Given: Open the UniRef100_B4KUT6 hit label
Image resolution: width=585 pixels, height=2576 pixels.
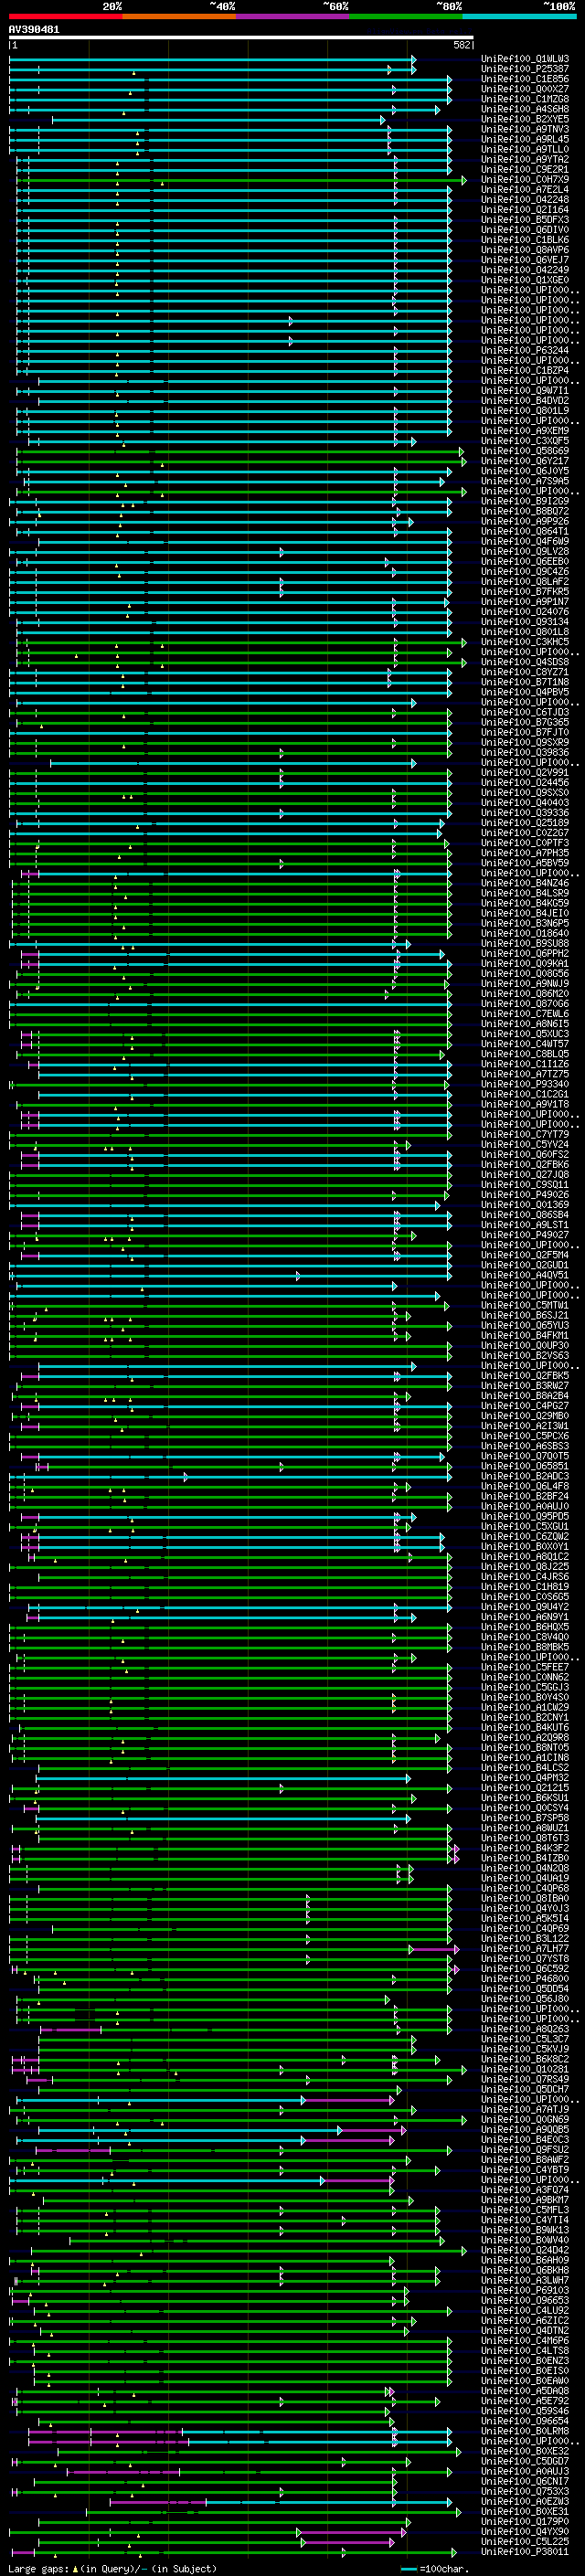Looking at the screenshot, I should (525, 1727).
